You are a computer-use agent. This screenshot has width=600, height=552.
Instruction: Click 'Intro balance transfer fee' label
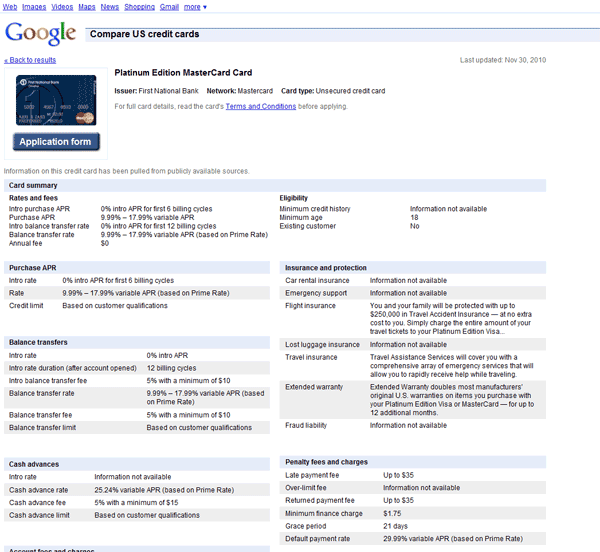(x=48, y=381)
